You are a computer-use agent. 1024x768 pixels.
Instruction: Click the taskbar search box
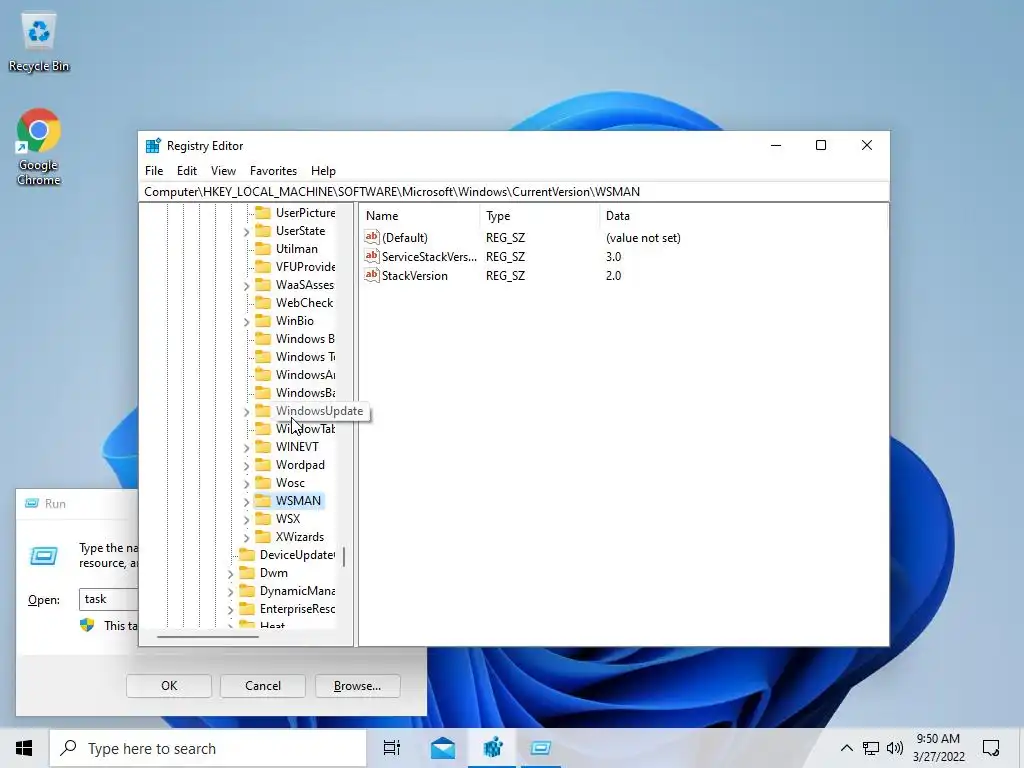click(x=208, y=748)
